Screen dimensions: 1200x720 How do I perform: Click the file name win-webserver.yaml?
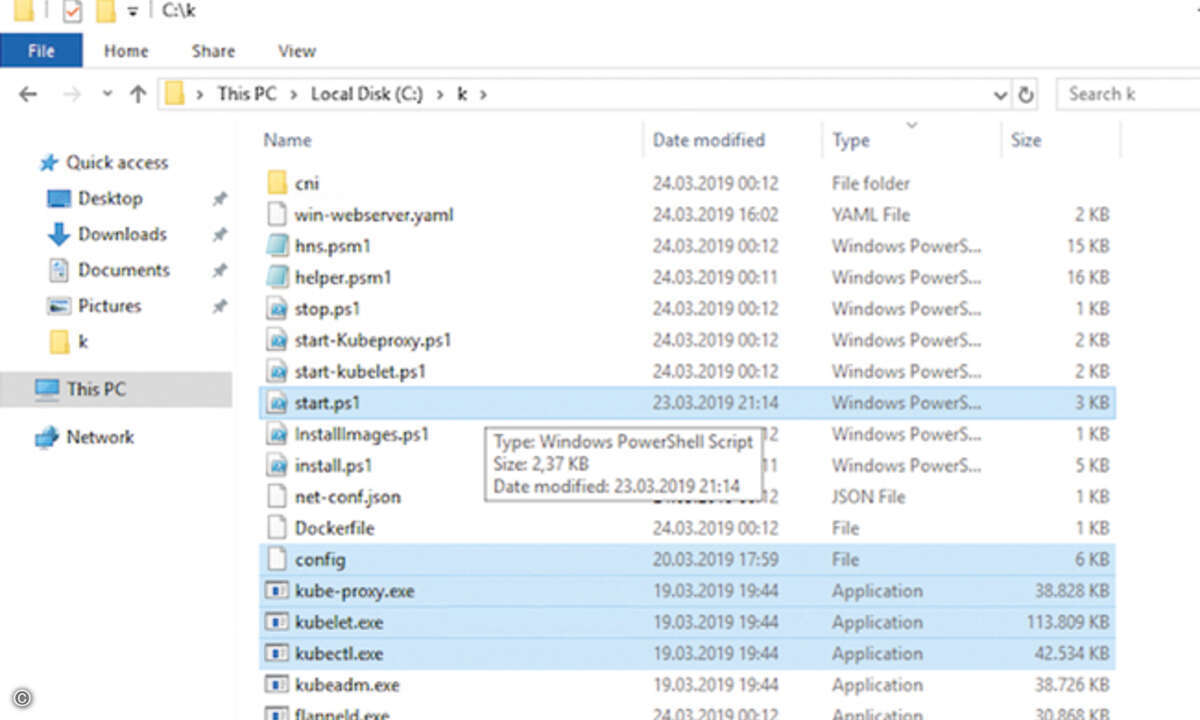374,214
